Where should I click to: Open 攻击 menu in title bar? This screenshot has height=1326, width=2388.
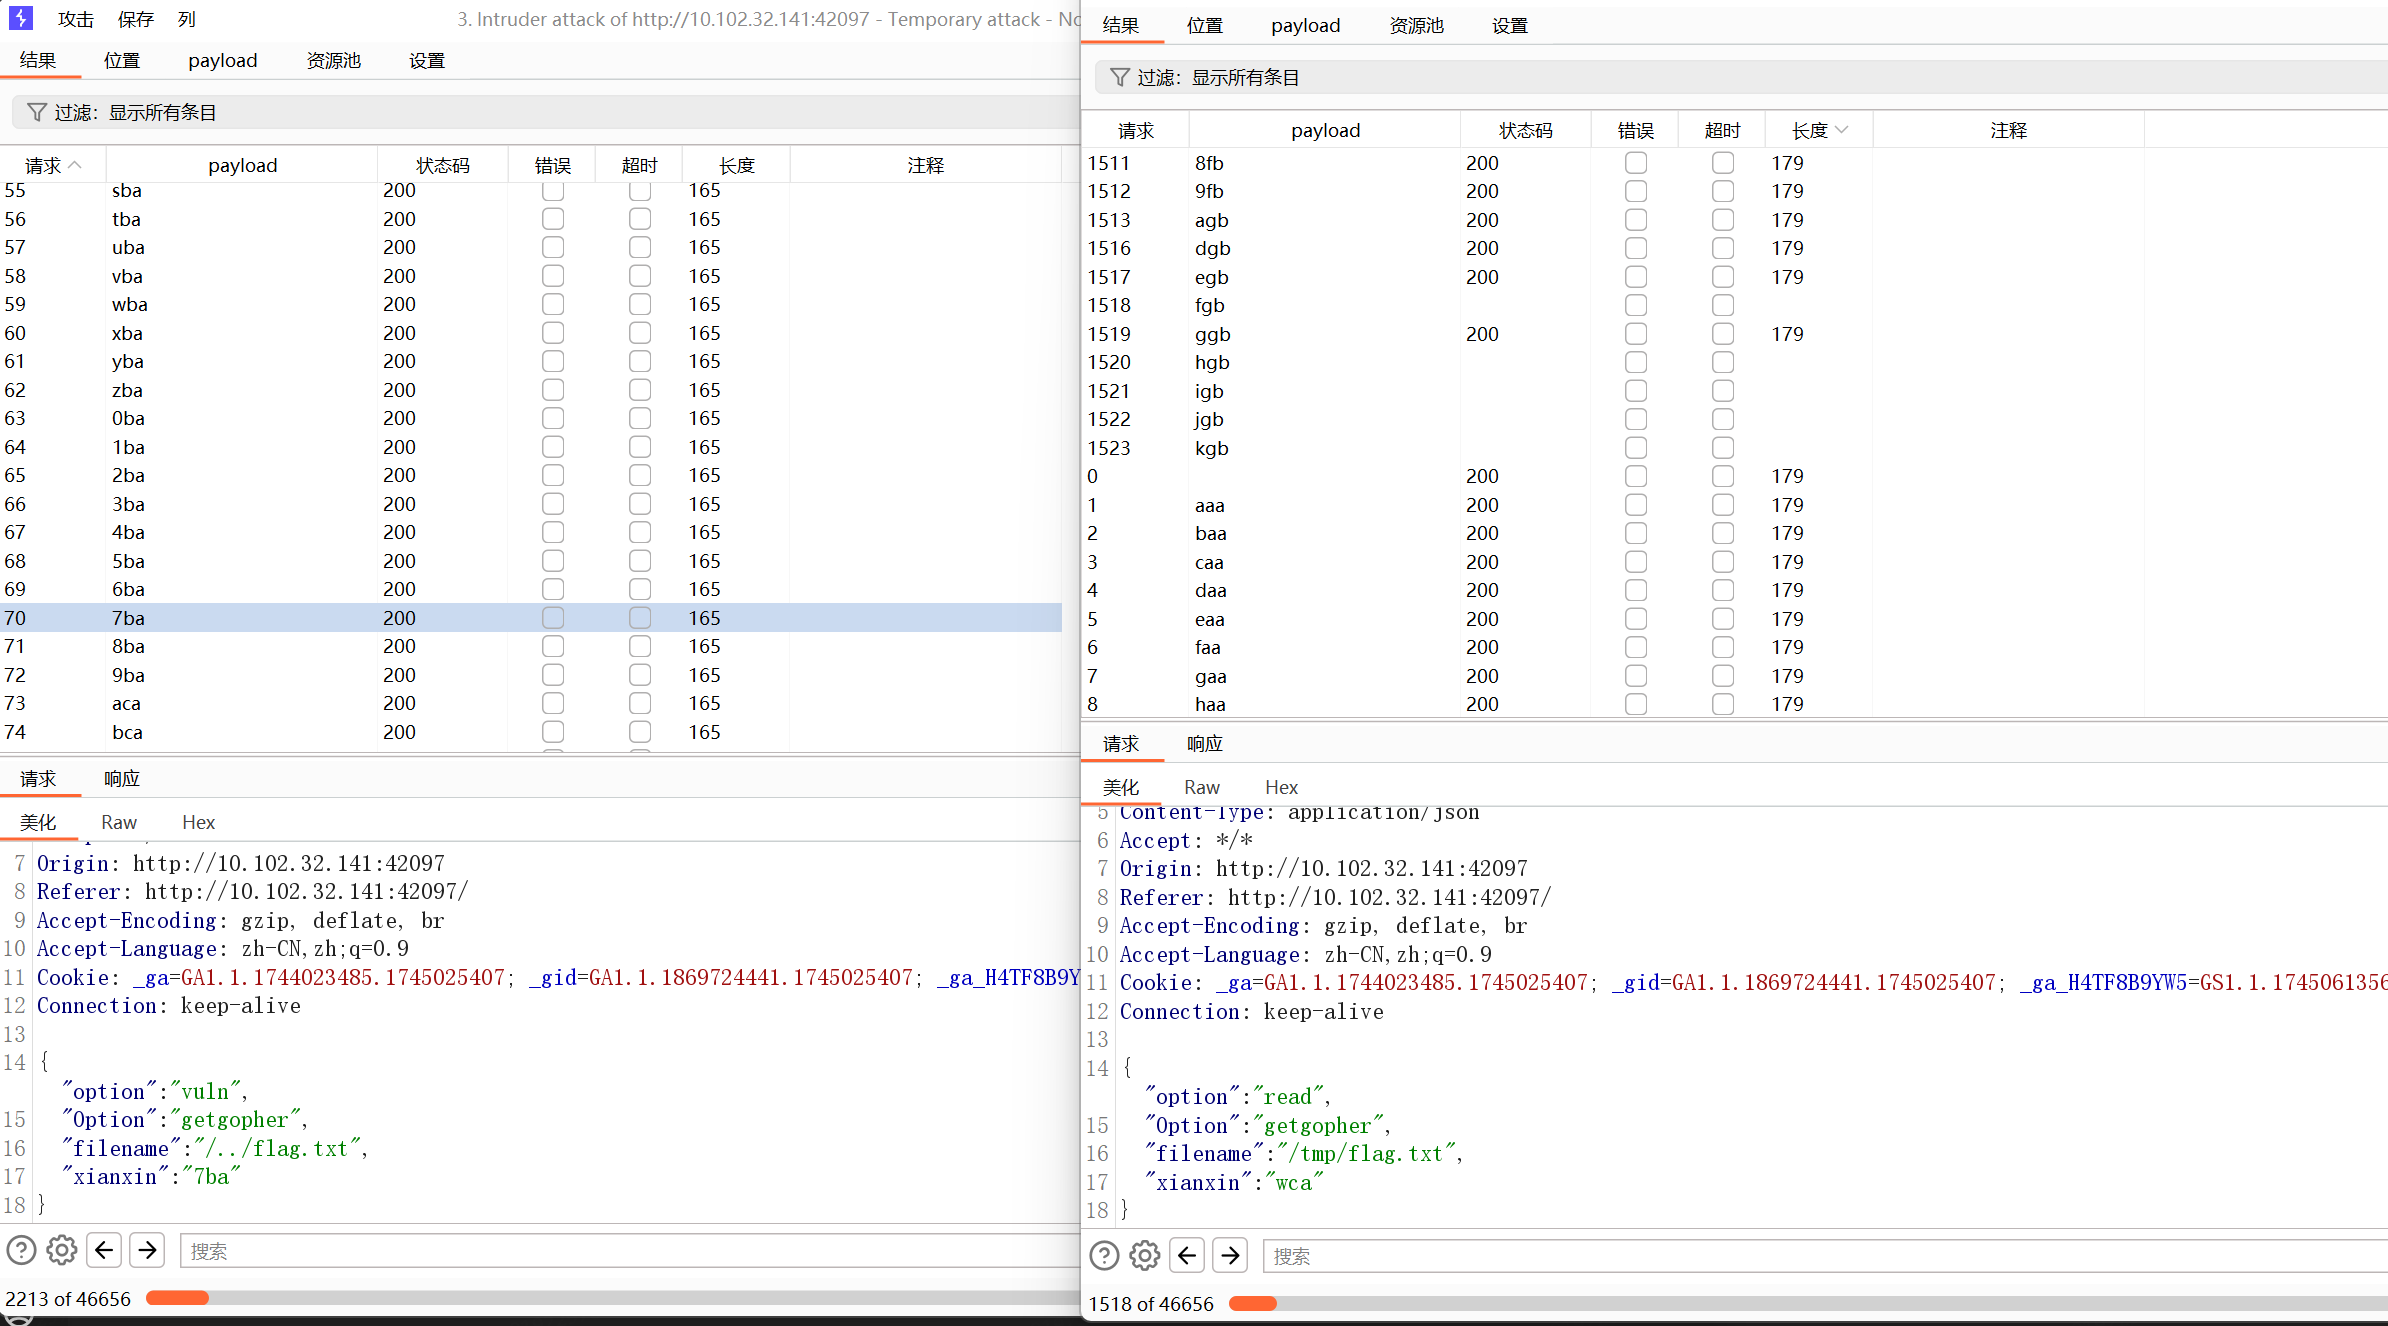coord(75,19)
